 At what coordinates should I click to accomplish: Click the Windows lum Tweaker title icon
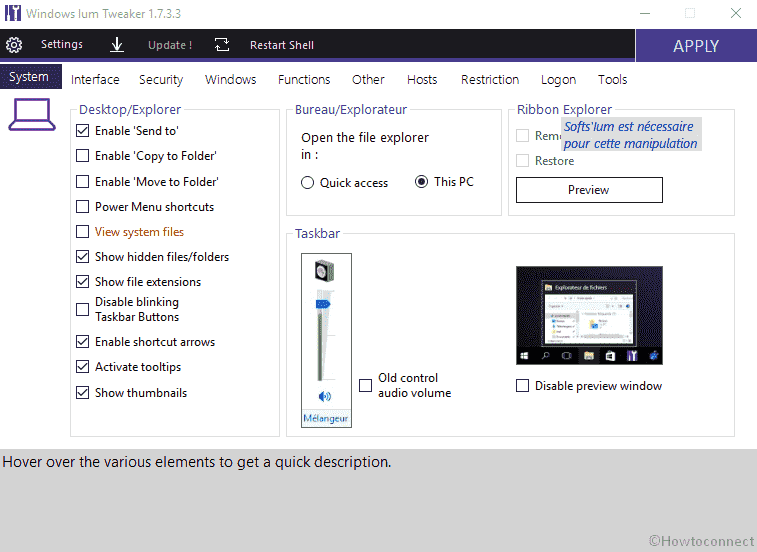tap(13, 13)
